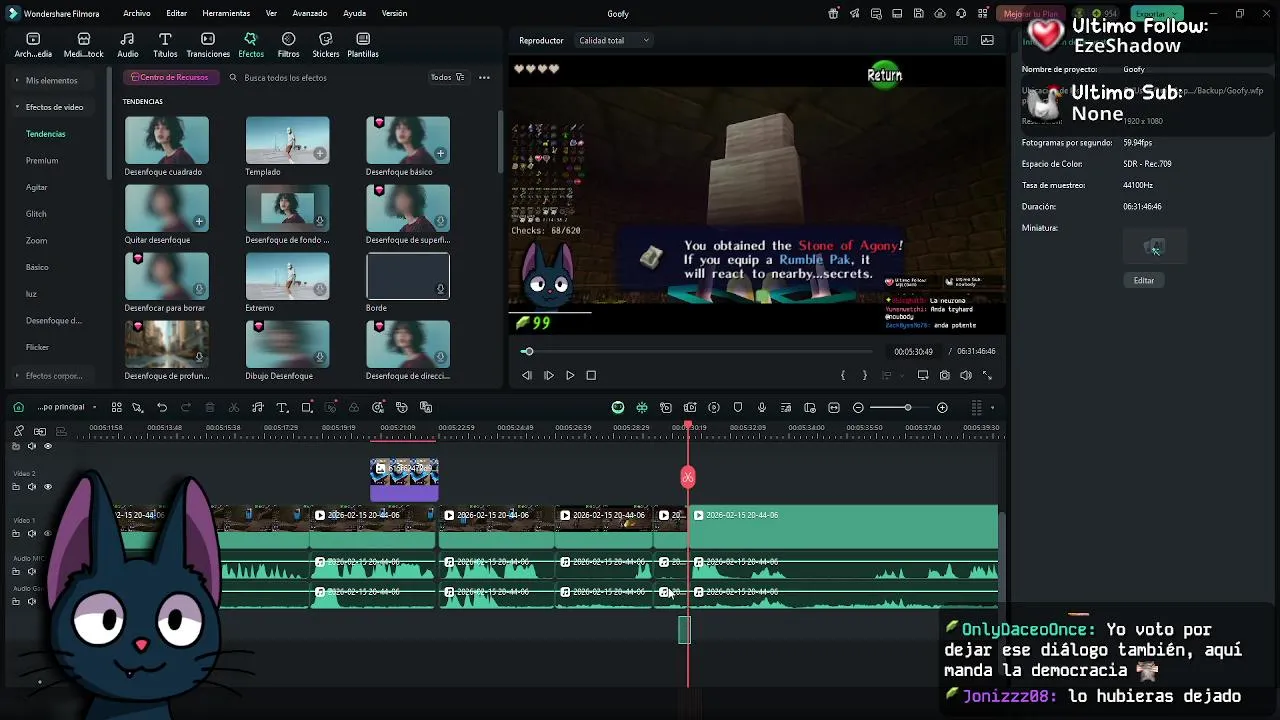Open the Transiciones tab
The width and height of the screenshot is (1280, 720).
coord(208,45)
